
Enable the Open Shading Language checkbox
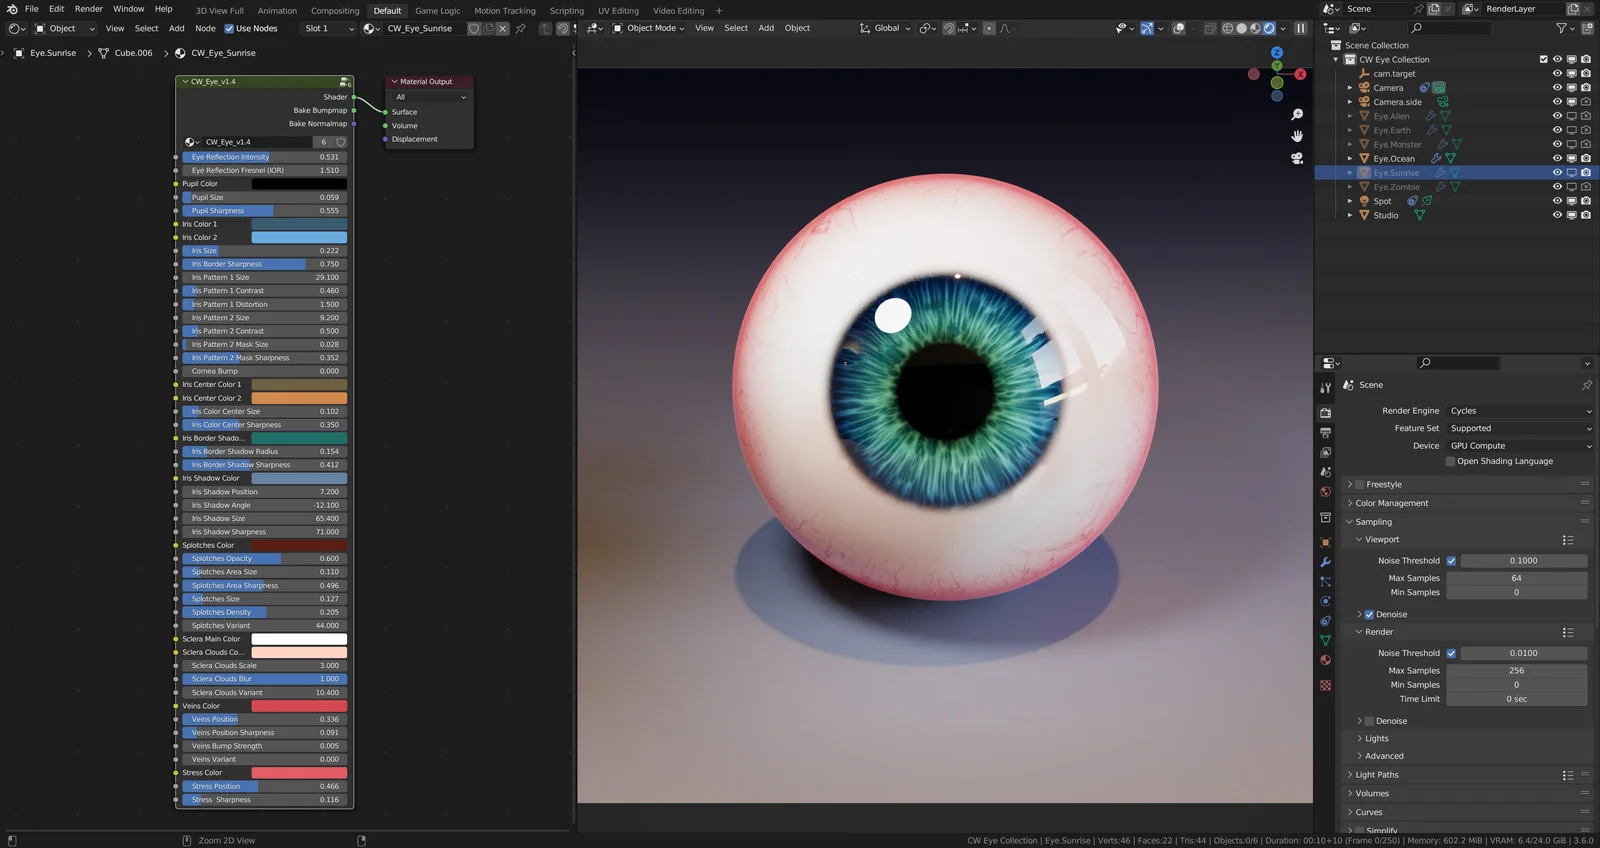click(x=1450, y=462)
